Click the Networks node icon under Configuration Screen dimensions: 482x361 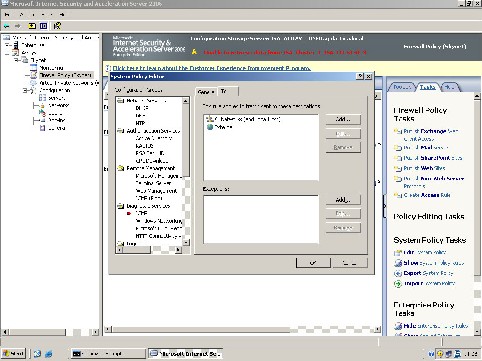pyautogui.click(x=42, y=105)
